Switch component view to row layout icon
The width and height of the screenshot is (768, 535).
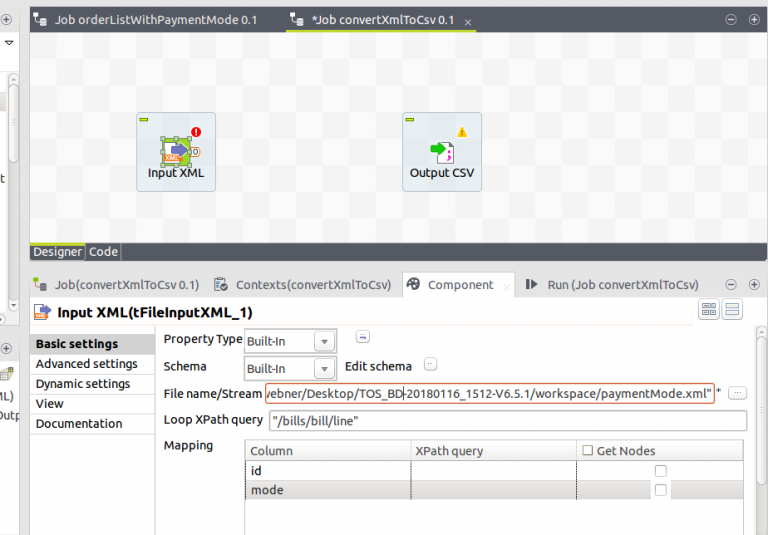point(732,311)
